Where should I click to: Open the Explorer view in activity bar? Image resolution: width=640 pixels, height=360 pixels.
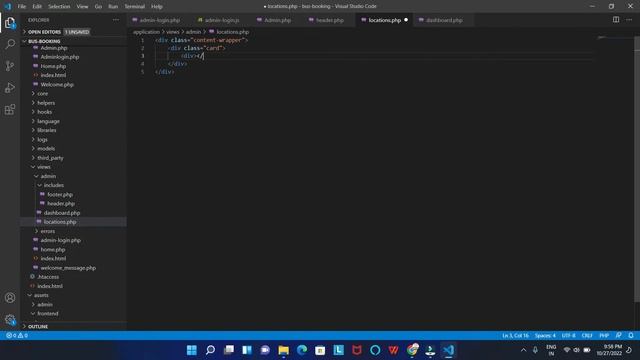pyautogui.click(x=10, y=23)
